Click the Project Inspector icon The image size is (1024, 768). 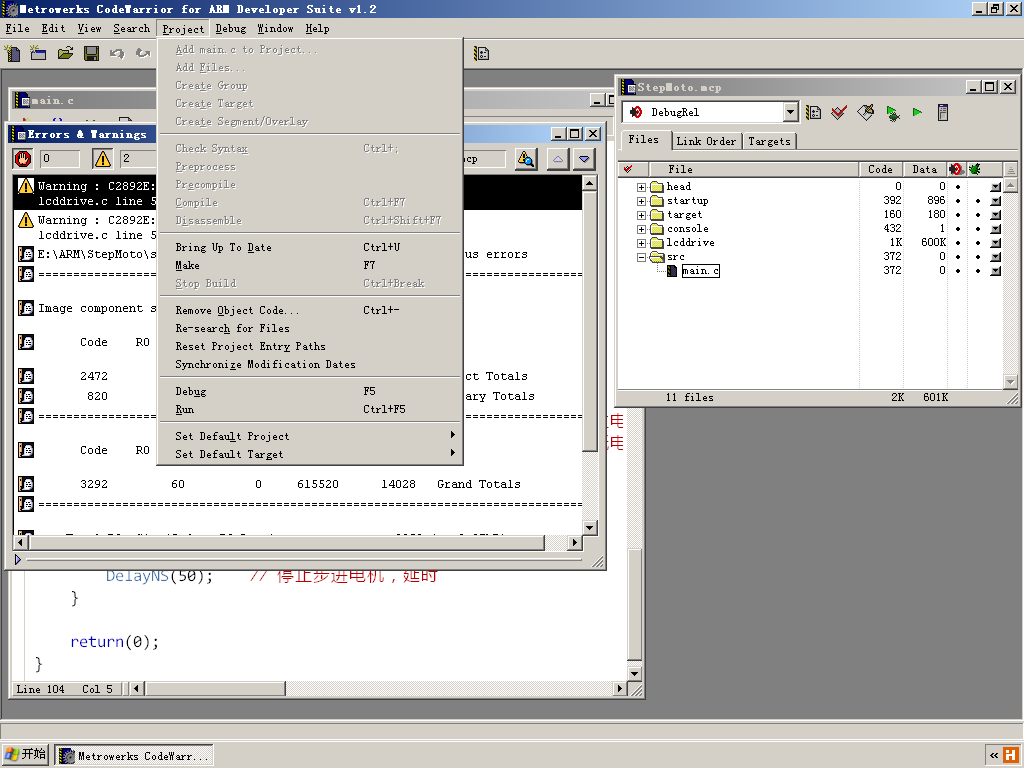coord(942,112)
